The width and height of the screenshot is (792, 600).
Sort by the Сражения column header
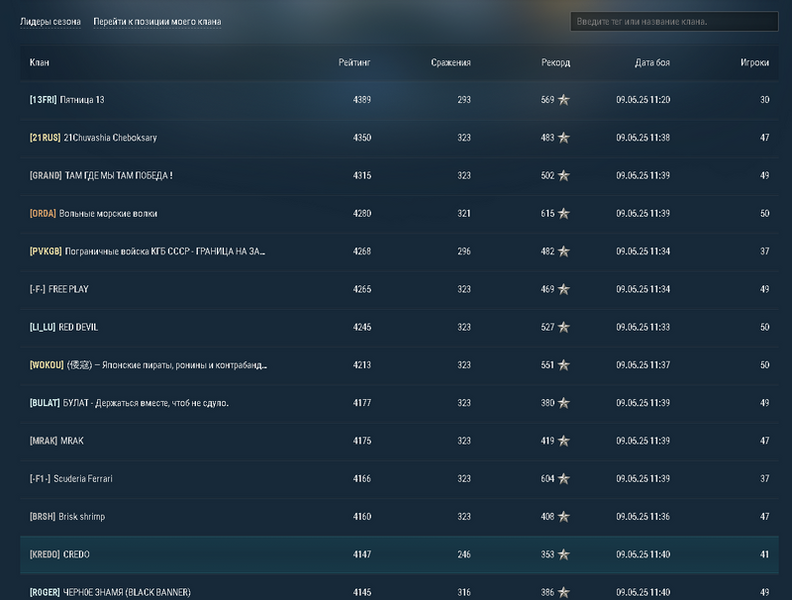point(451,63)
